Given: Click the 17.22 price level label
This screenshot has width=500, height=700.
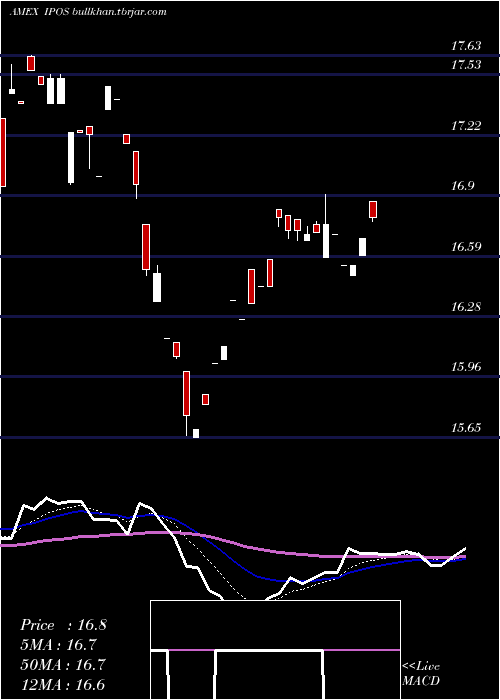Looking at the screenshot, I should 466,126.
